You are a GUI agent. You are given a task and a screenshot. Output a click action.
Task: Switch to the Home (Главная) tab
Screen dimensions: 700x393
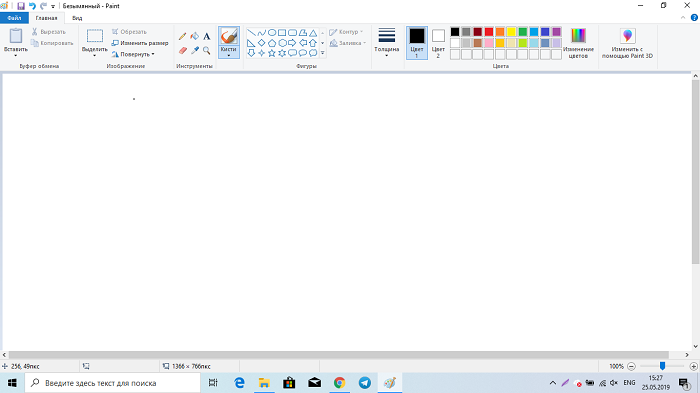[x=46, y=18]
